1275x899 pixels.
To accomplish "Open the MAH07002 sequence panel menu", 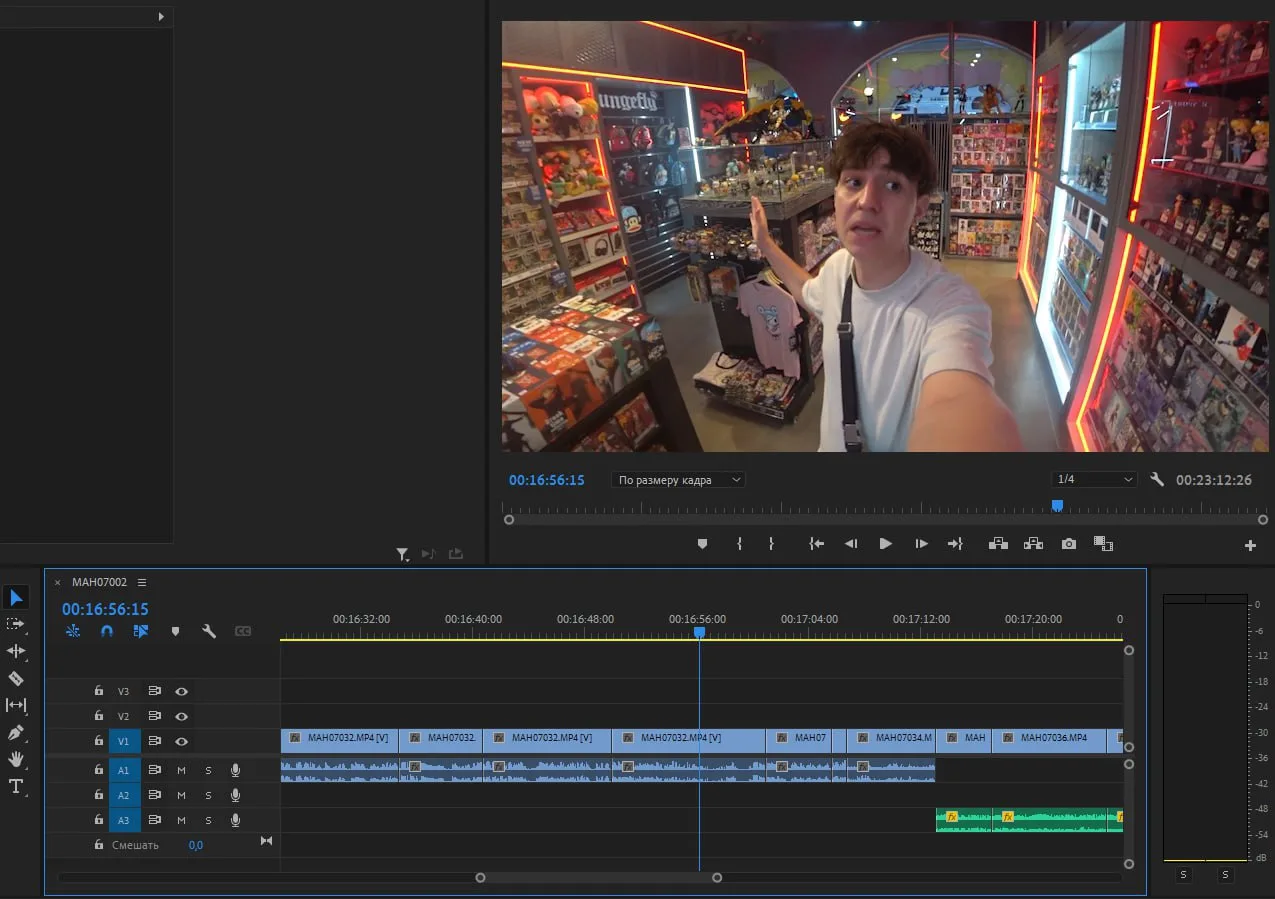I will (142, 582).
